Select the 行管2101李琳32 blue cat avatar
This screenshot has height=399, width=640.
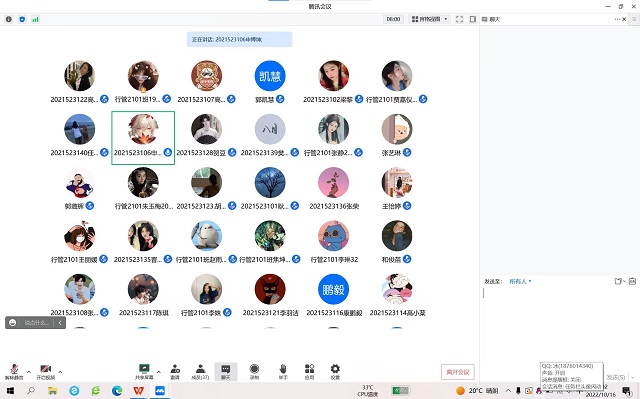click(333, 236)
